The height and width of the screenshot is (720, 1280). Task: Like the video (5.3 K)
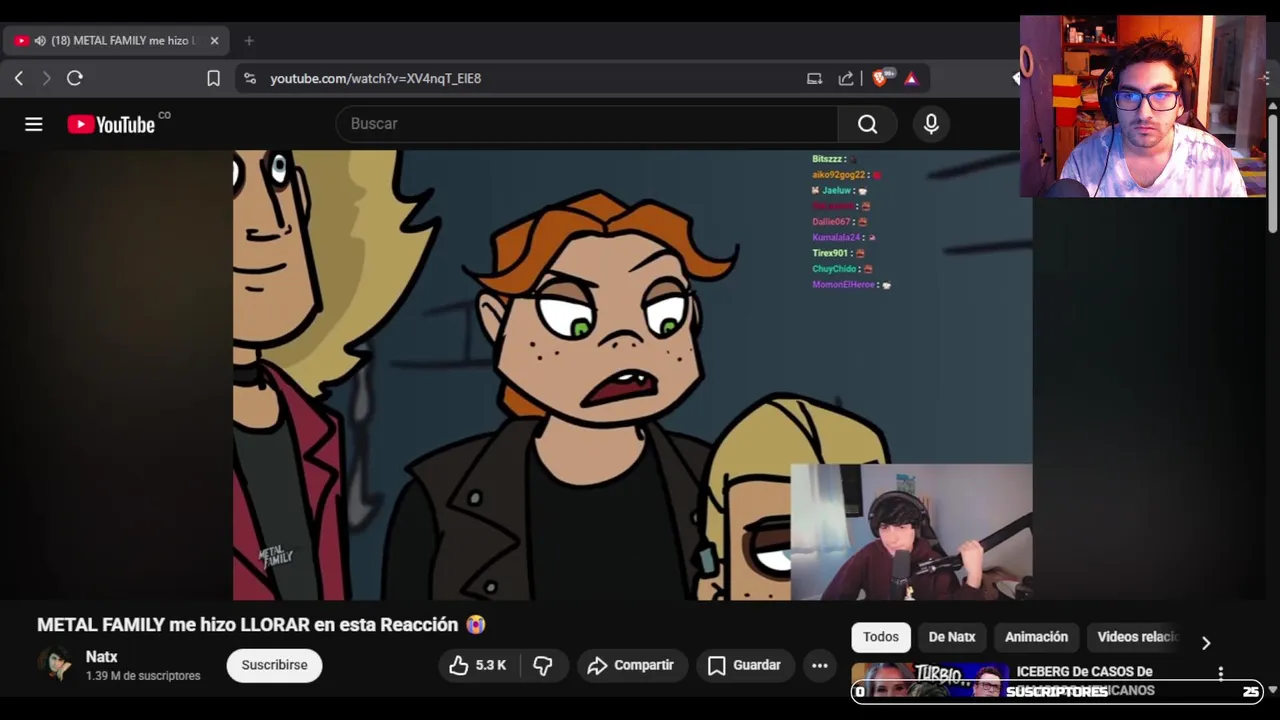pos(478,665)
